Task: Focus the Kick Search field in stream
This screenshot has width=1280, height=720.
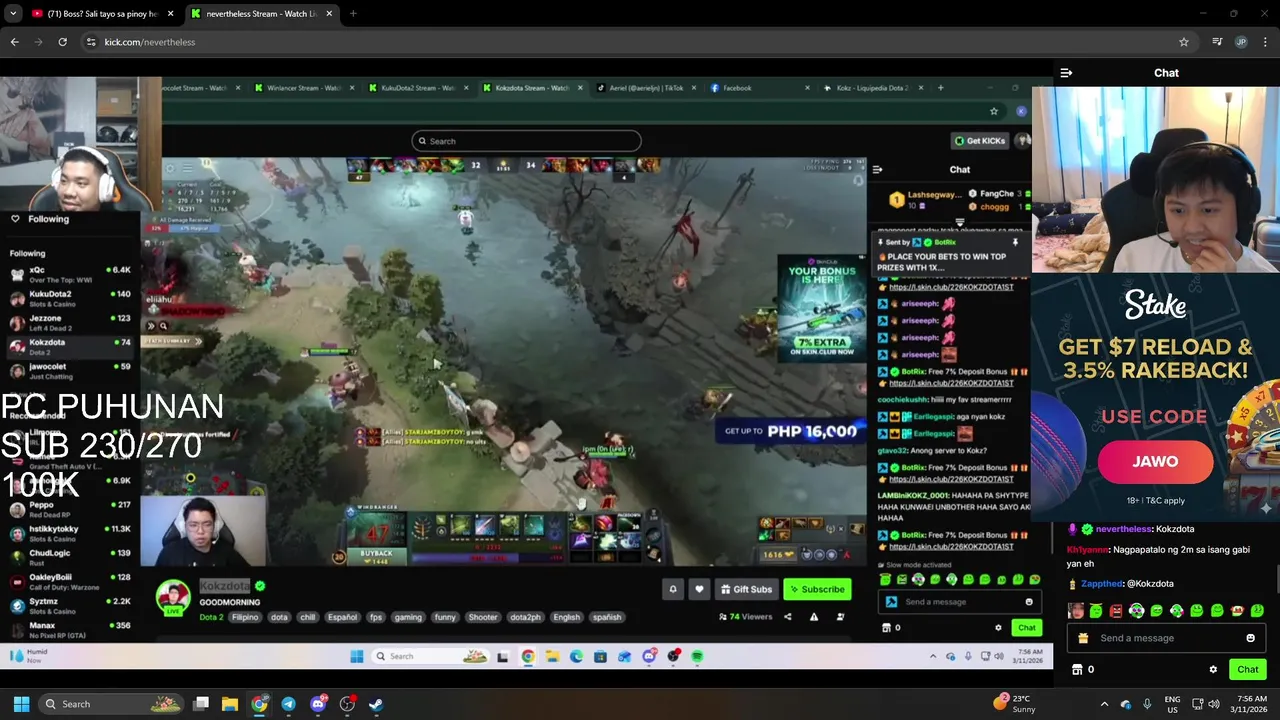Action: tap(526, 141)
